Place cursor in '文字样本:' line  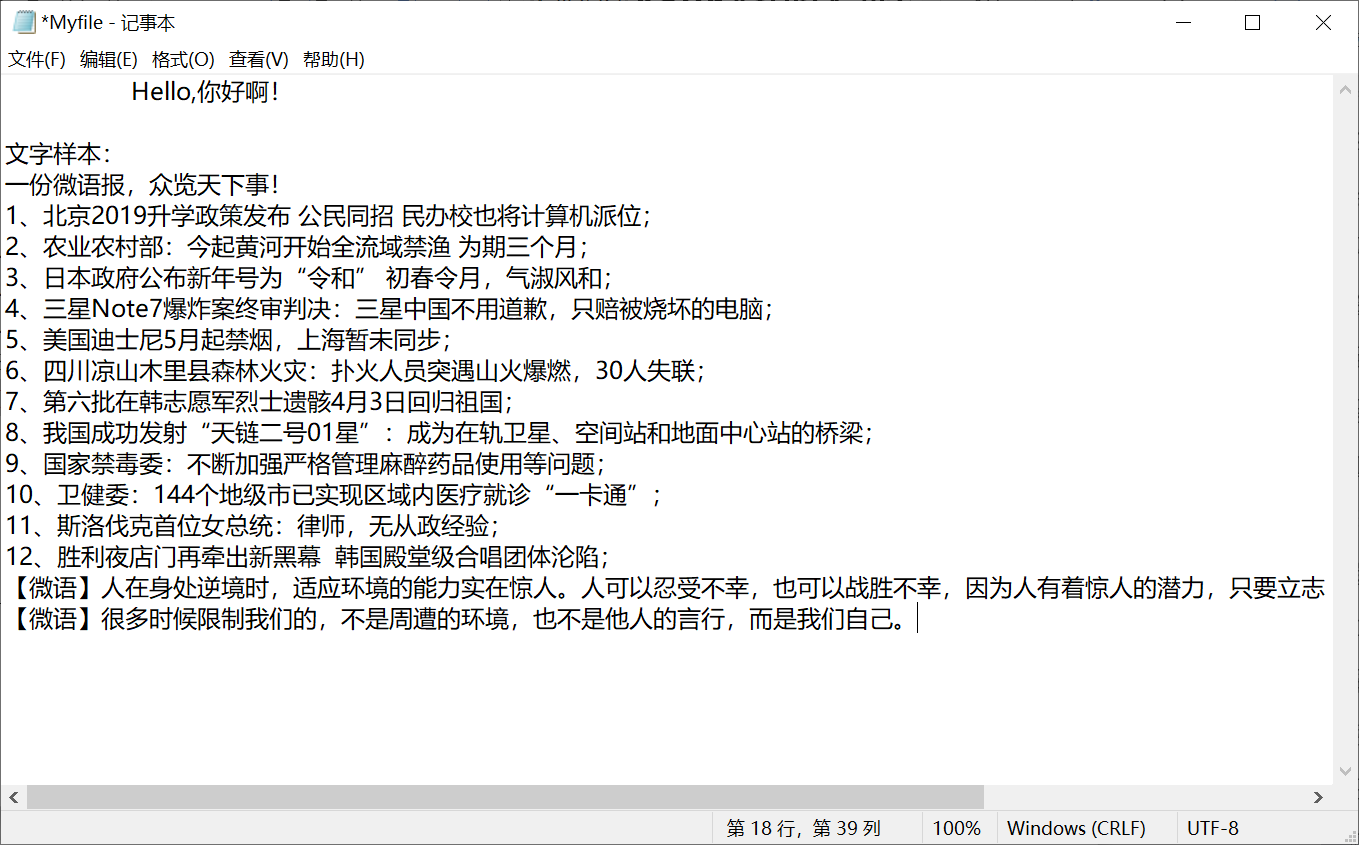(x=59, y=154)
